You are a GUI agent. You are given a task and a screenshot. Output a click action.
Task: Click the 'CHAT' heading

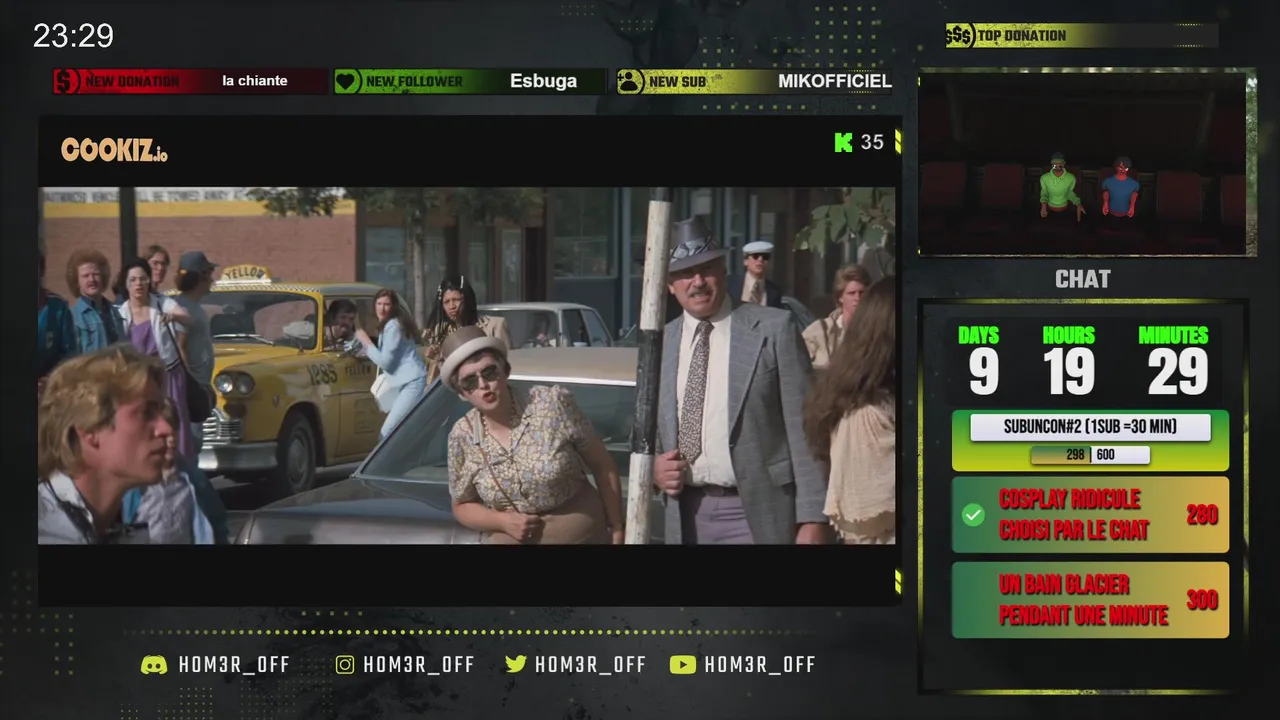pos(1083,279)
